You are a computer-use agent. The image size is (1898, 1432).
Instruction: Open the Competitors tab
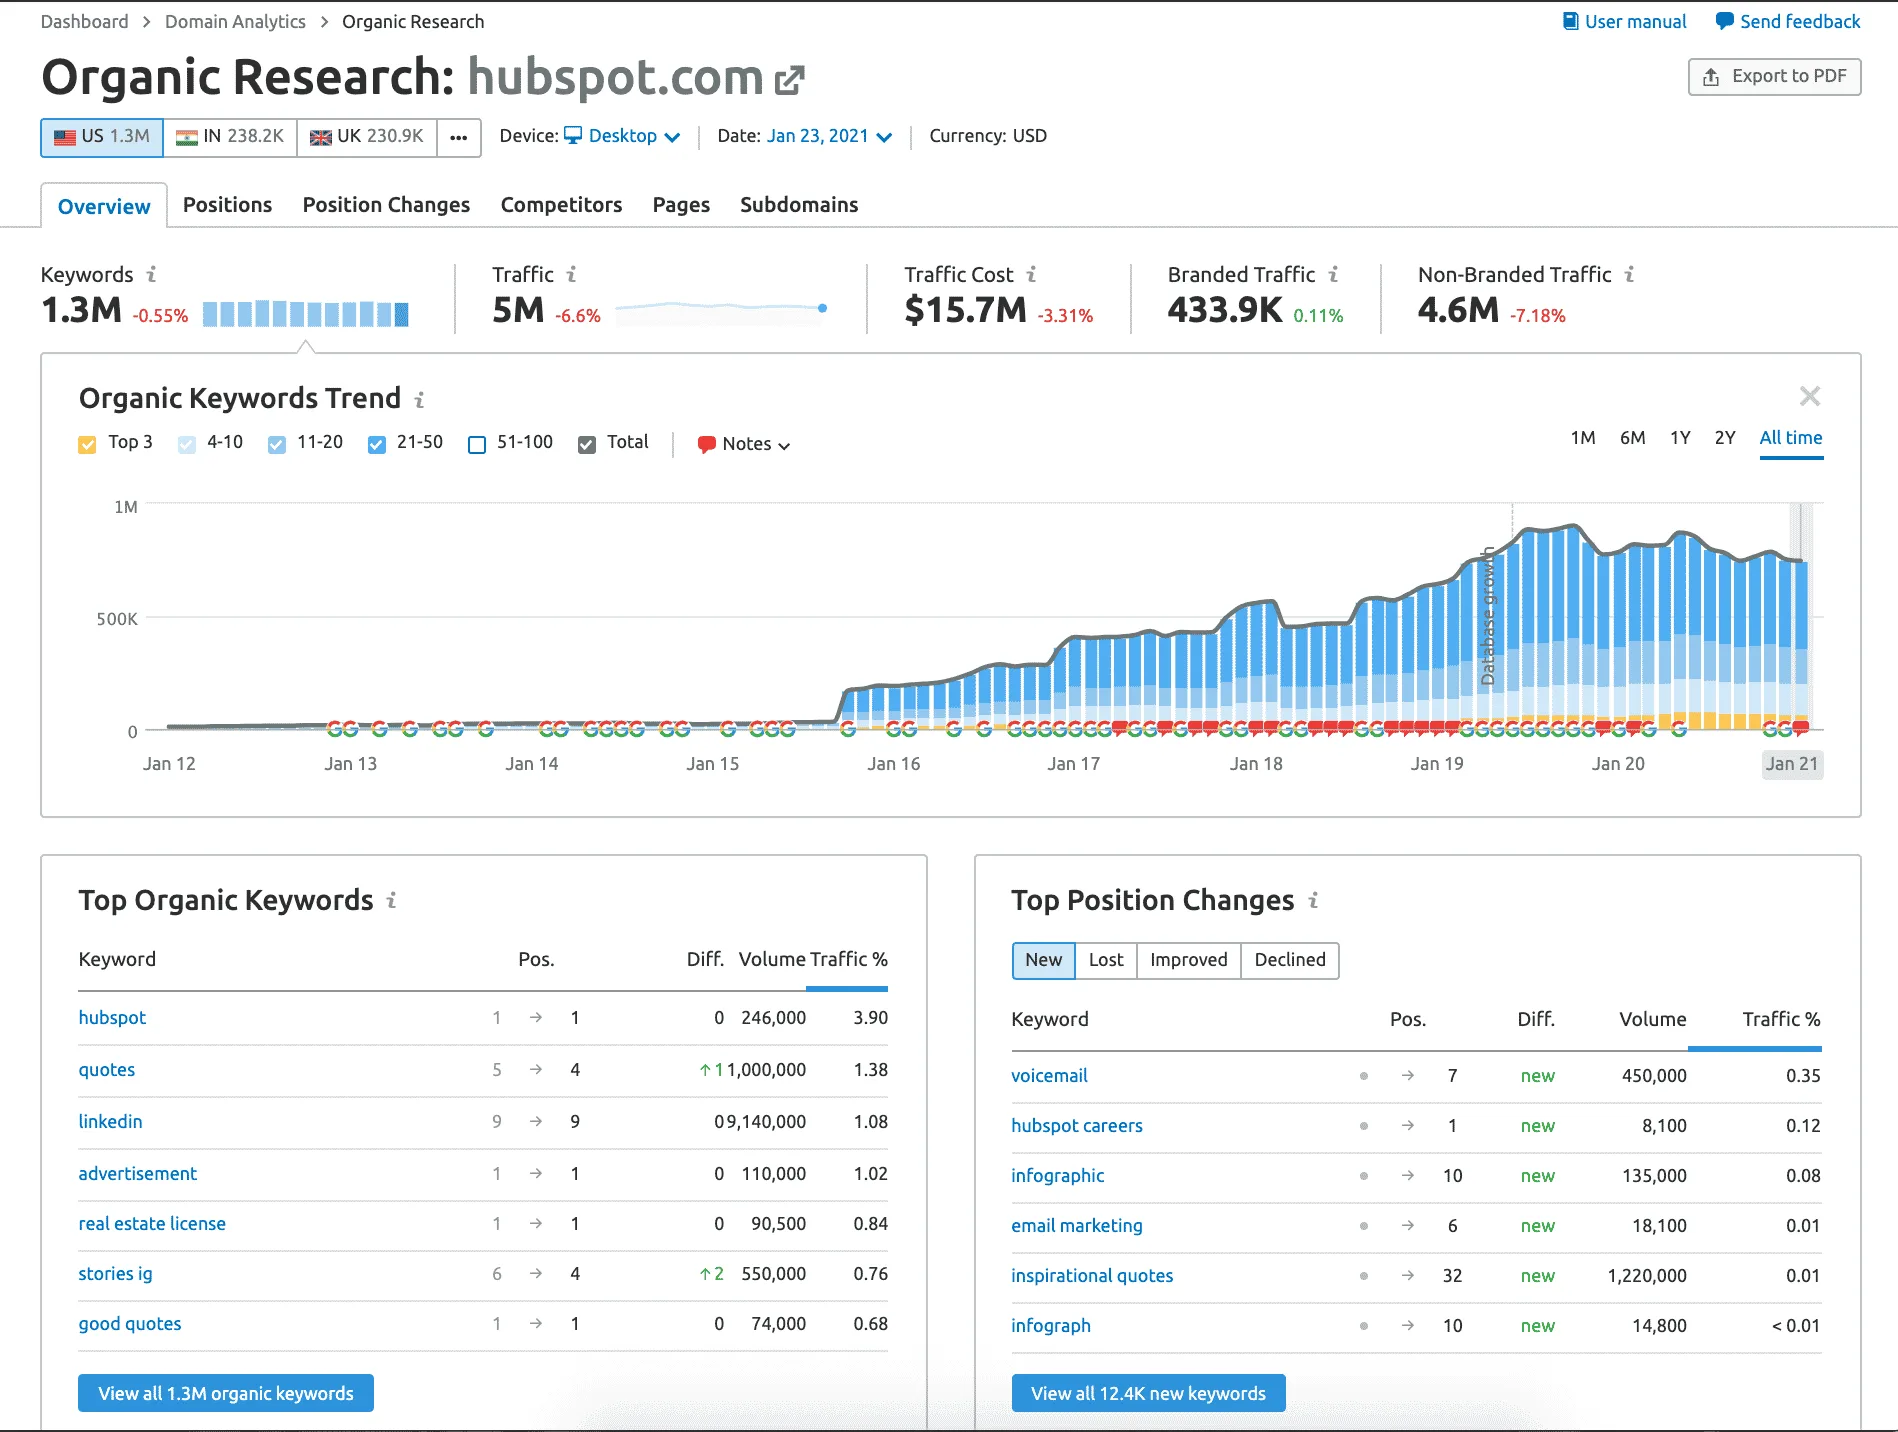point(561,205)
